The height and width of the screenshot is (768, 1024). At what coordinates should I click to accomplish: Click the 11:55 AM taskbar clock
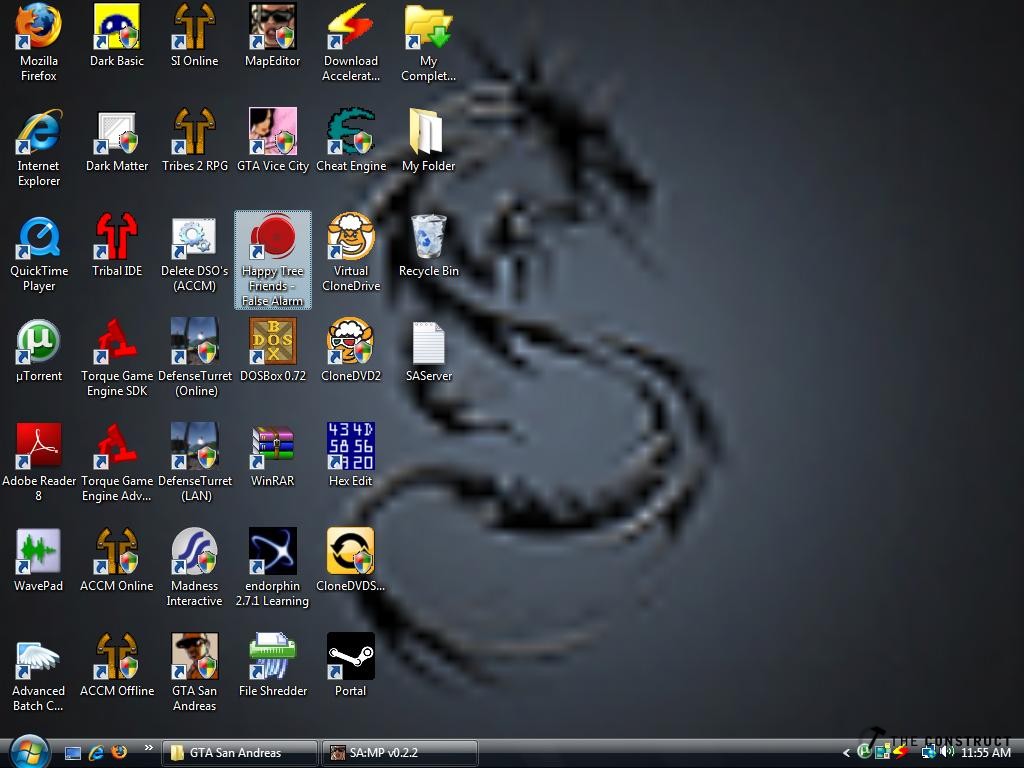click(x=986, y=753)
